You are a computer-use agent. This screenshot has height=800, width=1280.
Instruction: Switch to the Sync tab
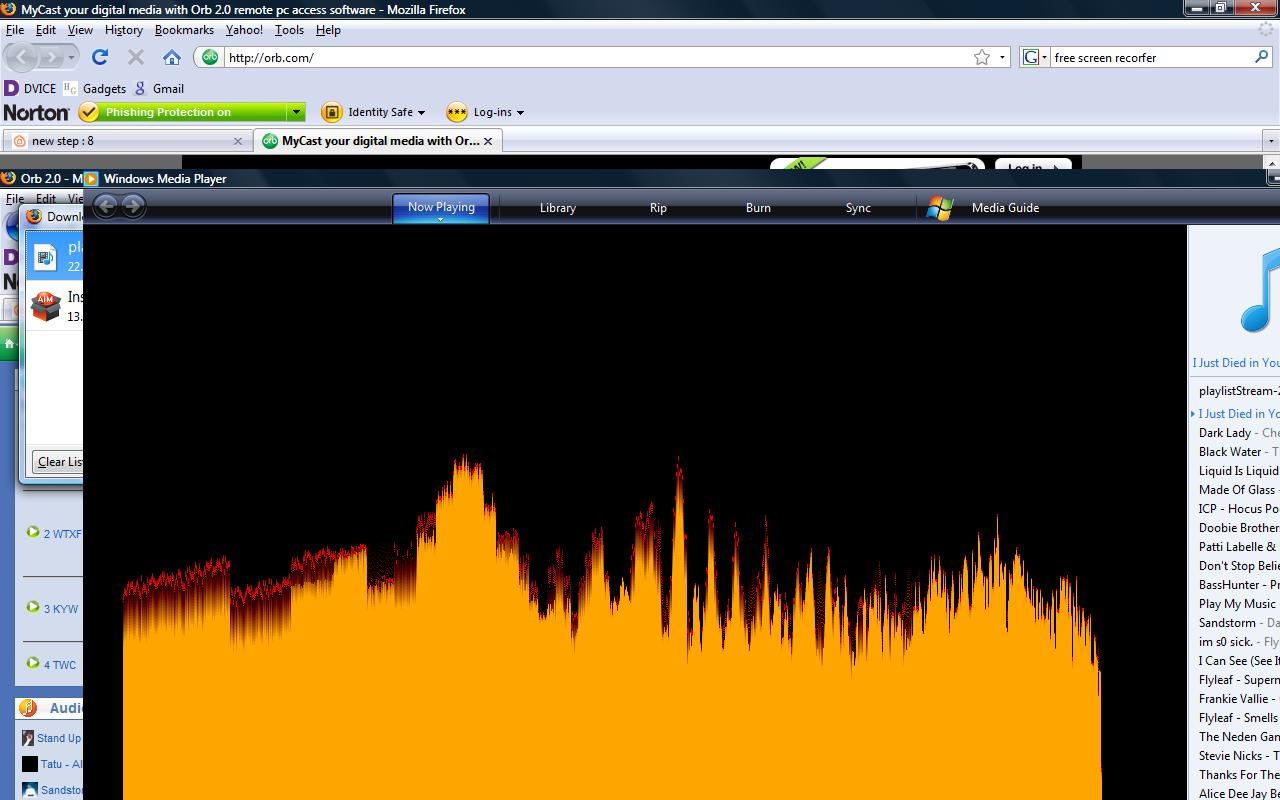(858, 208)
